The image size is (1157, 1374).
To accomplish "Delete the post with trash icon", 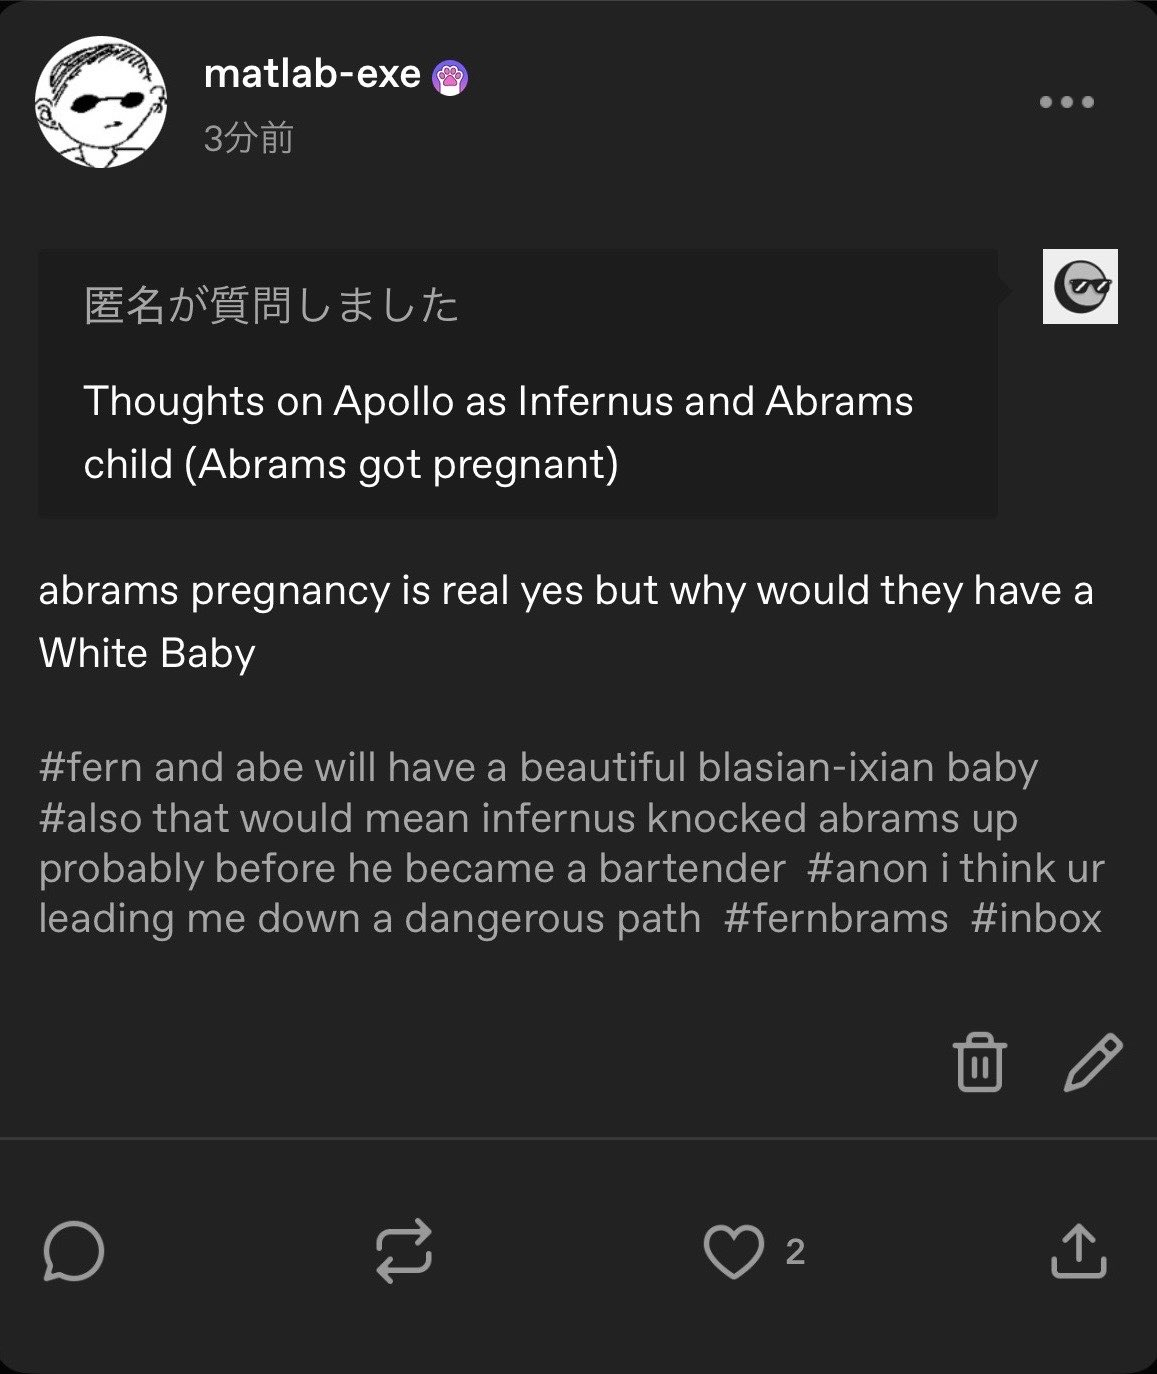I will [x=979, y=1062].
